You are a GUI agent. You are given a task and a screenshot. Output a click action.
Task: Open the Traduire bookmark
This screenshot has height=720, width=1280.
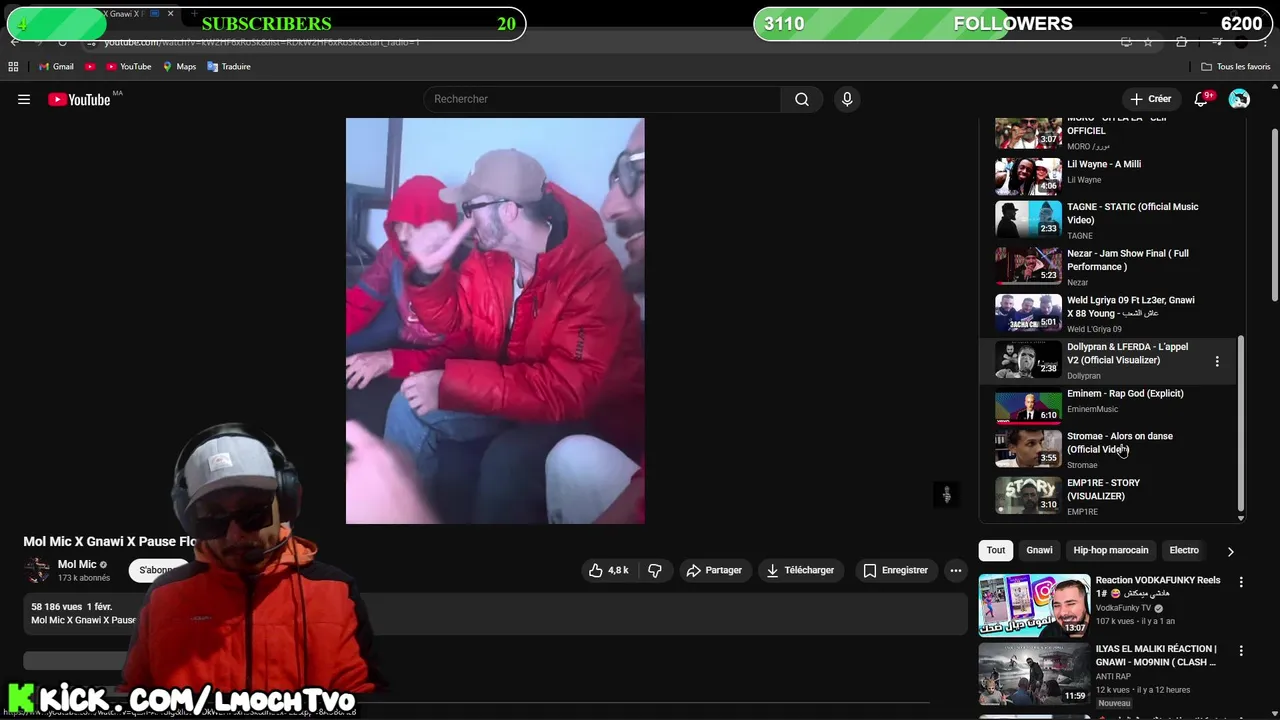coord(229,67)
